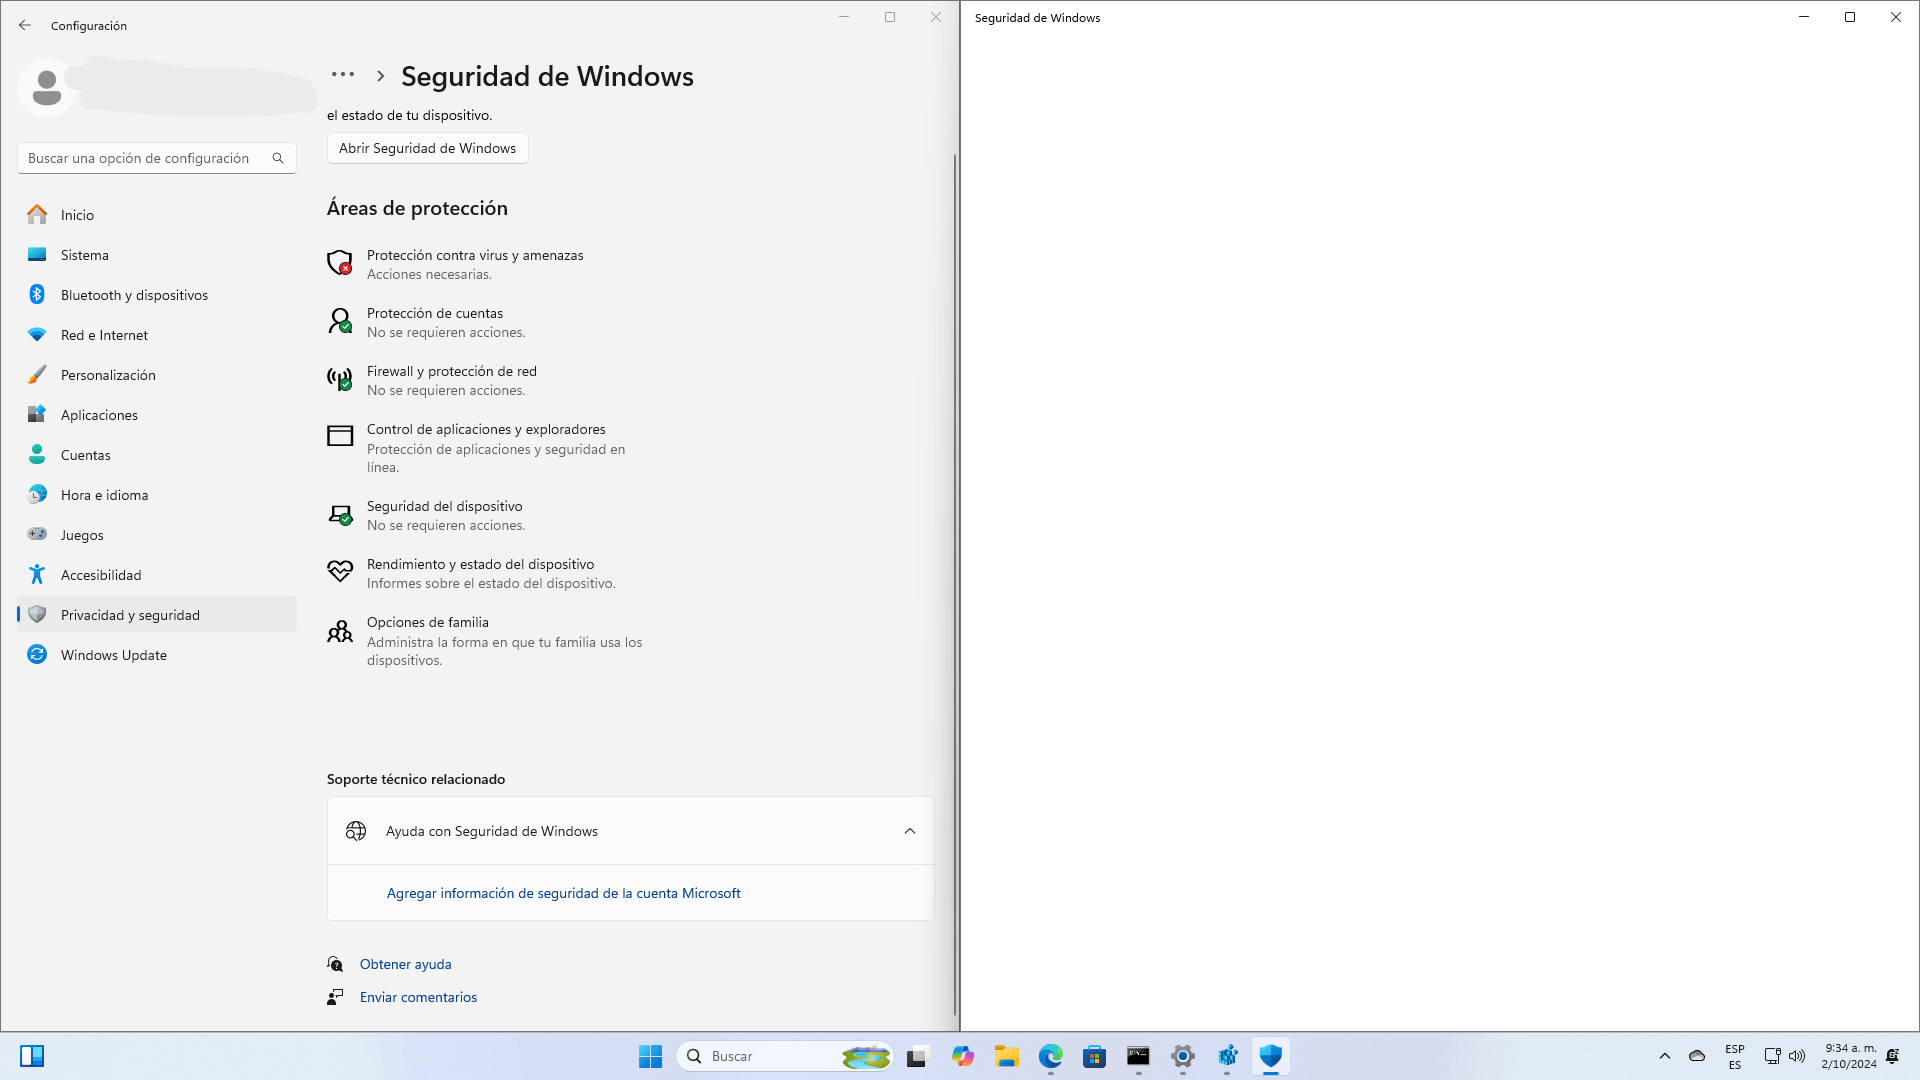Click the volume speaker tray icon
The width and height of the screenshot is (1920, 1080).
[x=1797, y=1056]
